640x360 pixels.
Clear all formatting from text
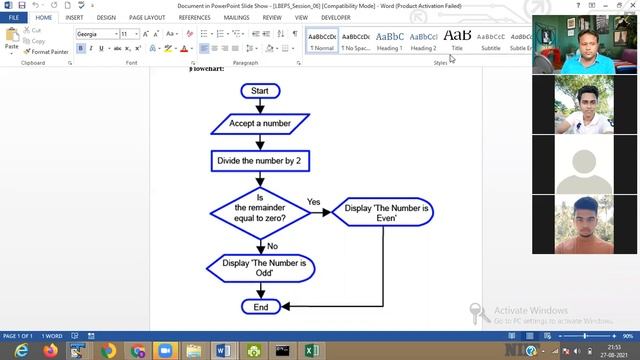(189, 34)
